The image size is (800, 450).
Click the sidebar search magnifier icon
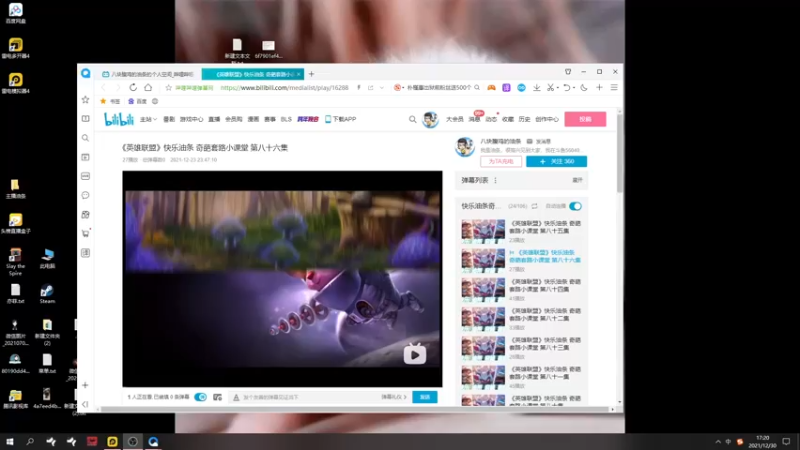(x=85, y=138)
